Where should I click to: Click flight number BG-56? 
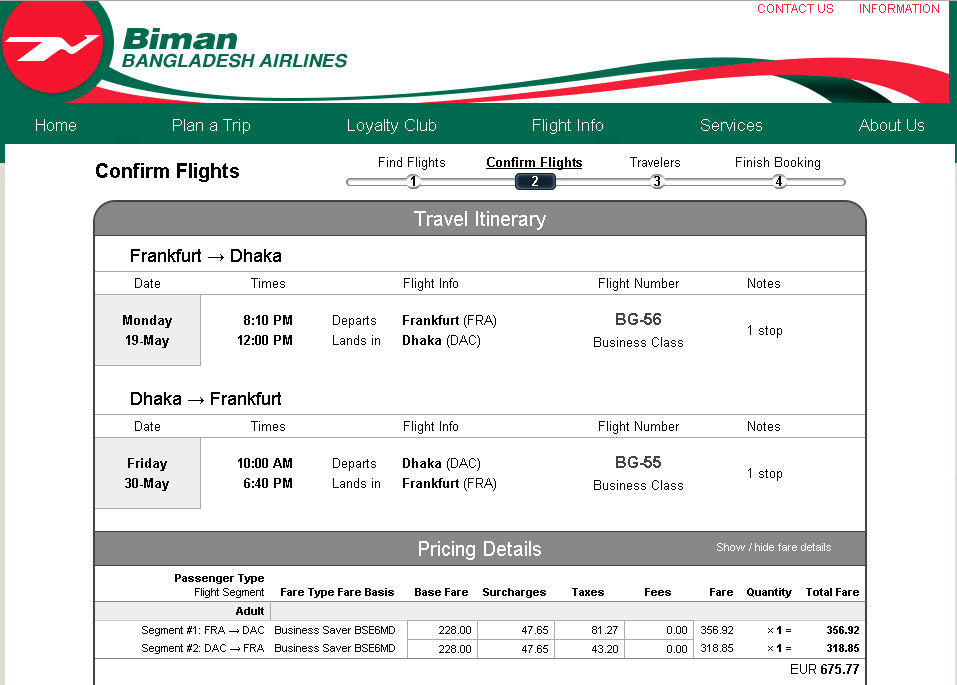pyautogui.click(x=638, y=319)
